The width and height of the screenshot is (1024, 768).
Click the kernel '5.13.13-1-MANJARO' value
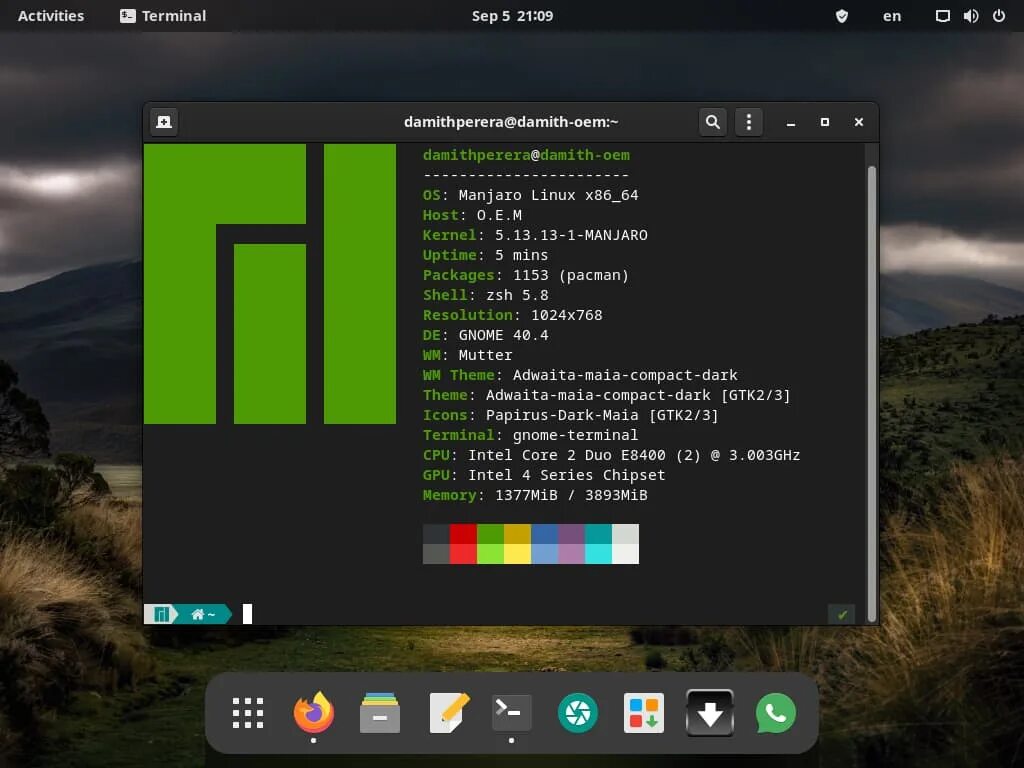571,235
